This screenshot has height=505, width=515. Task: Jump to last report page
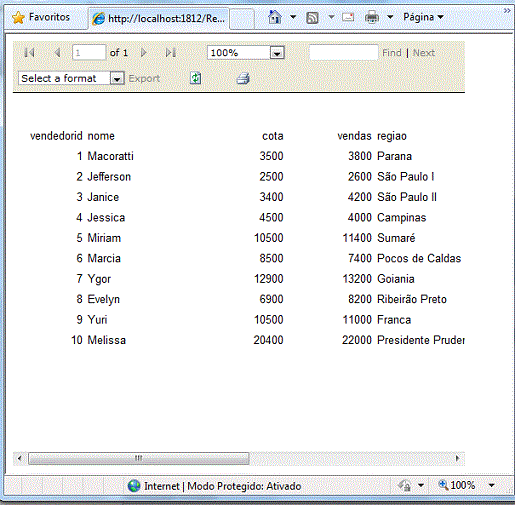(x=171, y=53)
